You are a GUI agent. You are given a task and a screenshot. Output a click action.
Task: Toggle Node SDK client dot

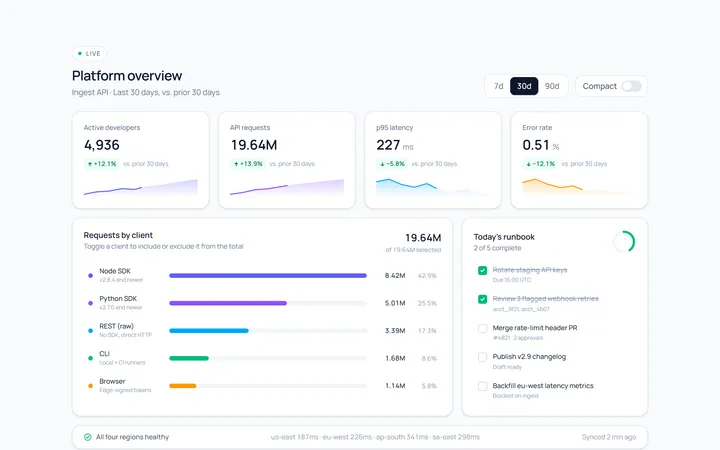tap(90, 276)
